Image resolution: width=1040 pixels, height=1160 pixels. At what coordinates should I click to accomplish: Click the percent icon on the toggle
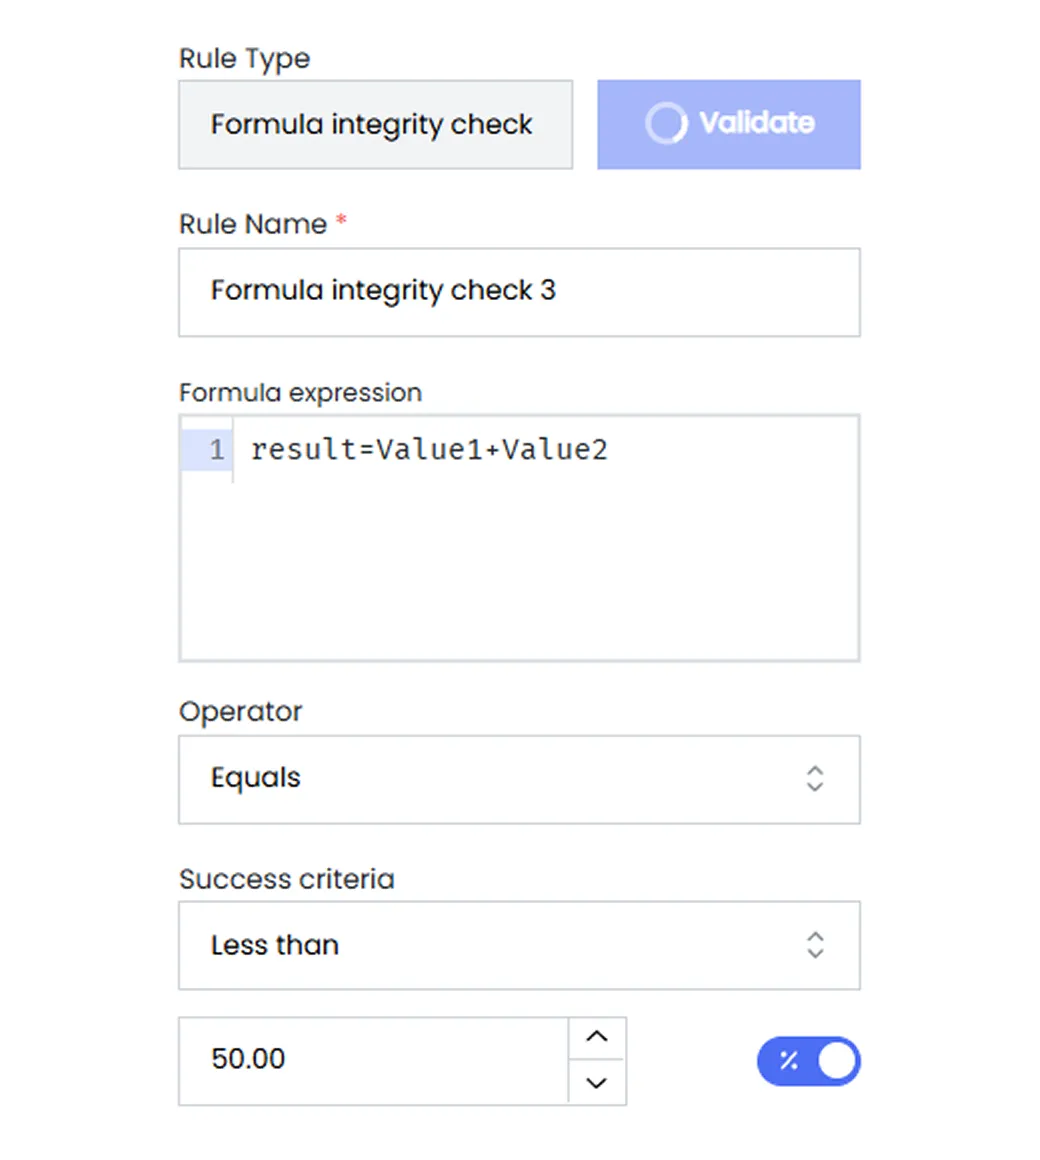tap(789, 1061)
